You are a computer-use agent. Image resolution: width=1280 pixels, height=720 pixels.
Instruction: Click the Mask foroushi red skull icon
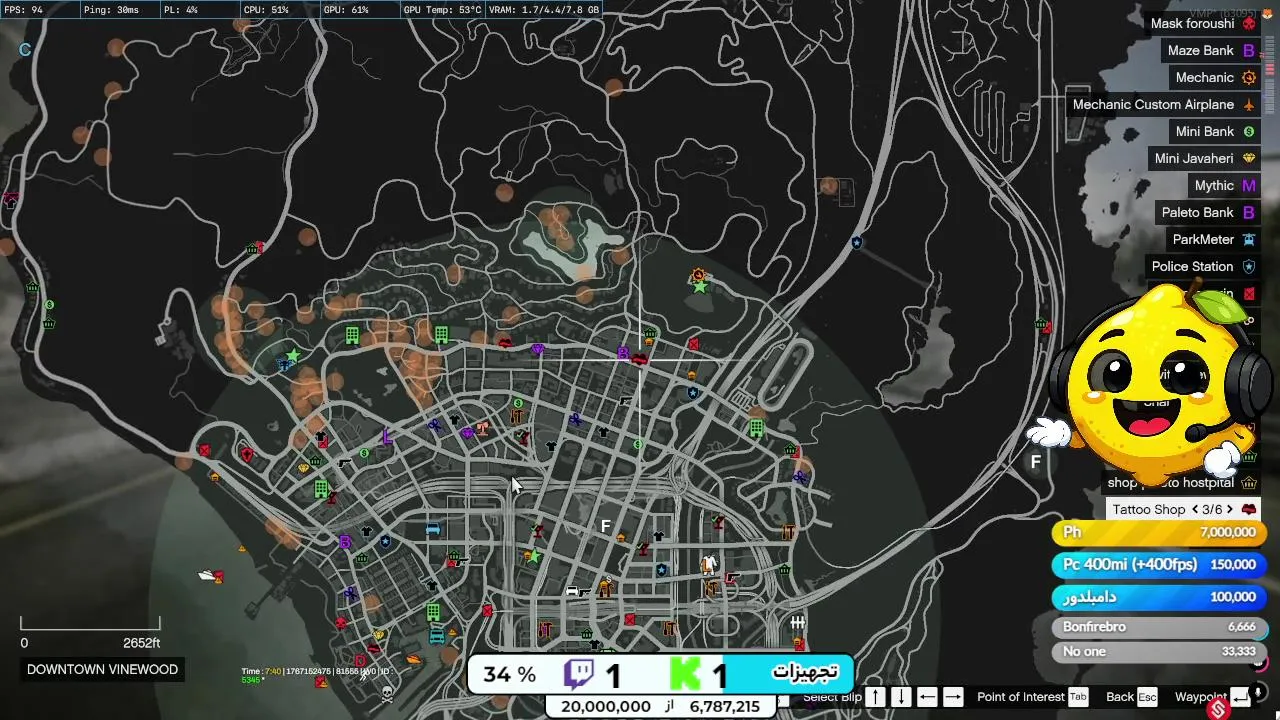(x=1248, y=23)
